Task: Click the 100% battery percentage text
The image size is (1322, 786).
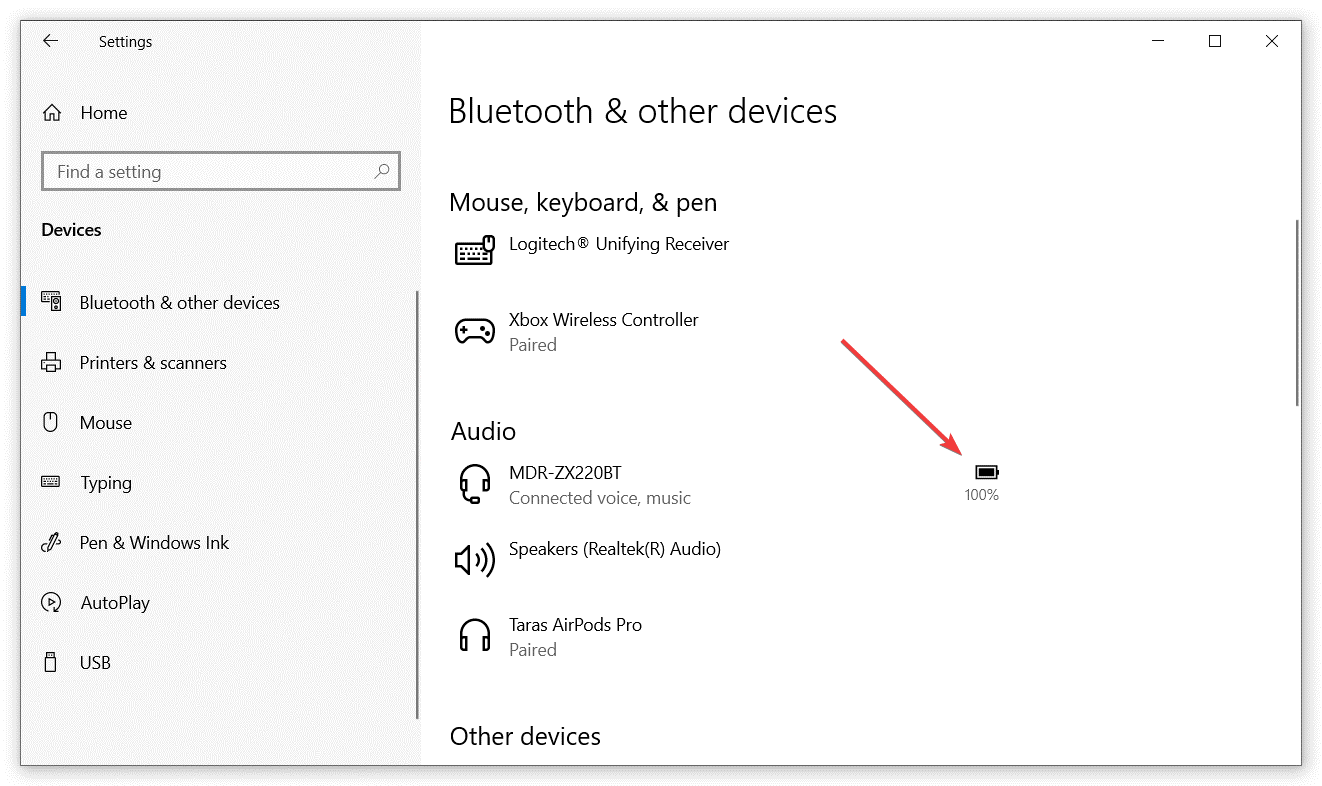Action: pyautogui.click(x=982, y=495)
